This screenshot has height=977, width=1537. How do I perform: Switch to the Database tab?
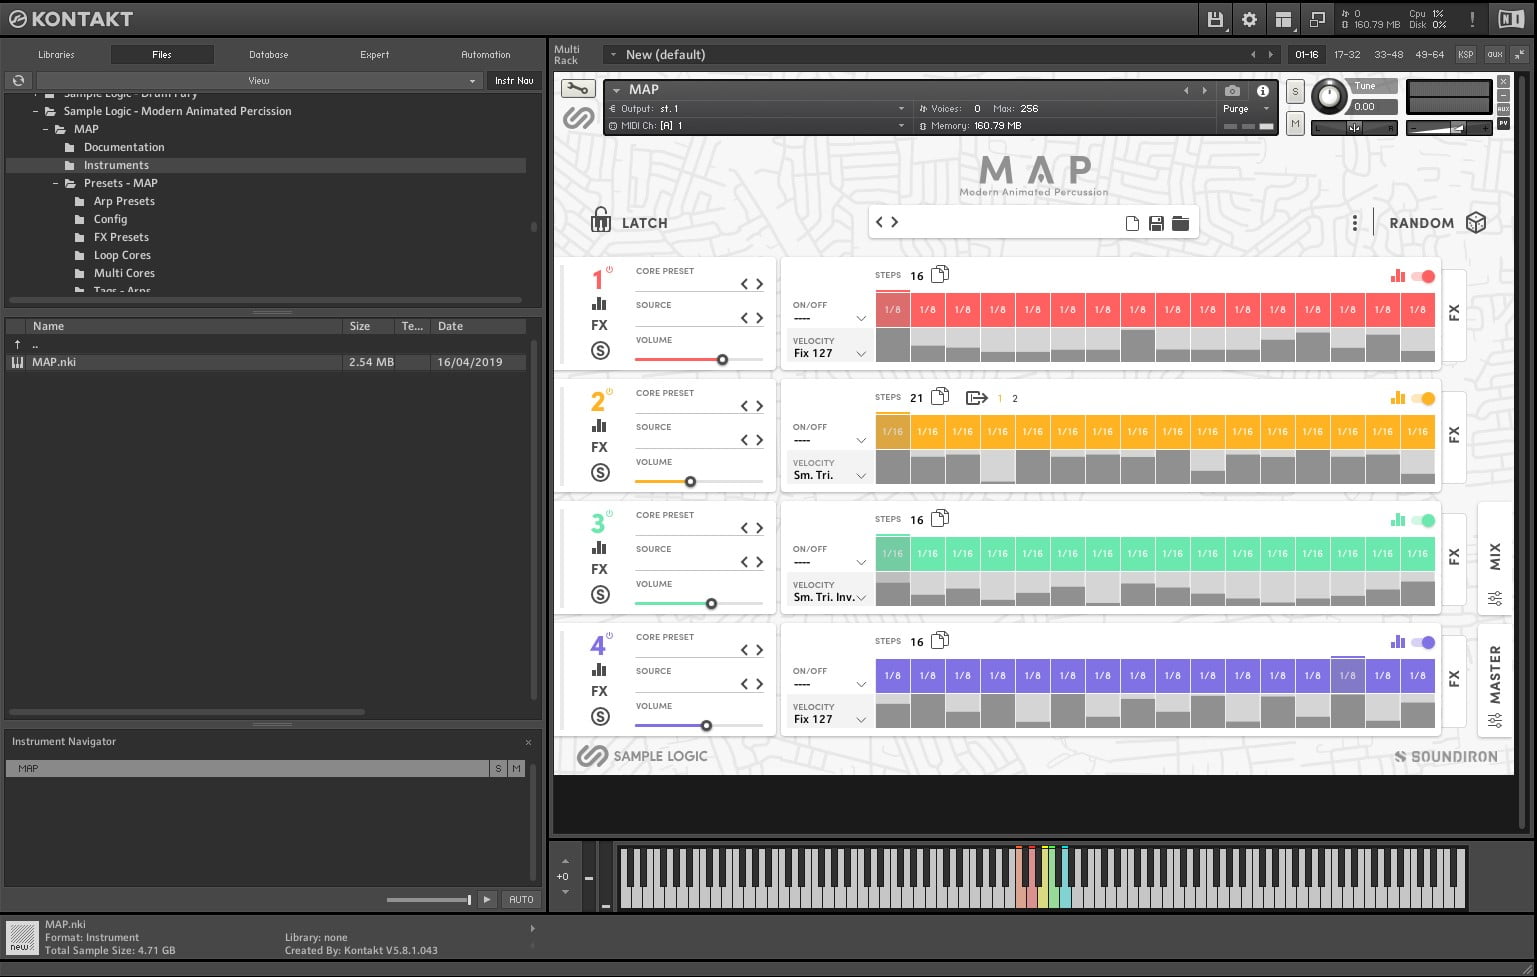[268, 54]
